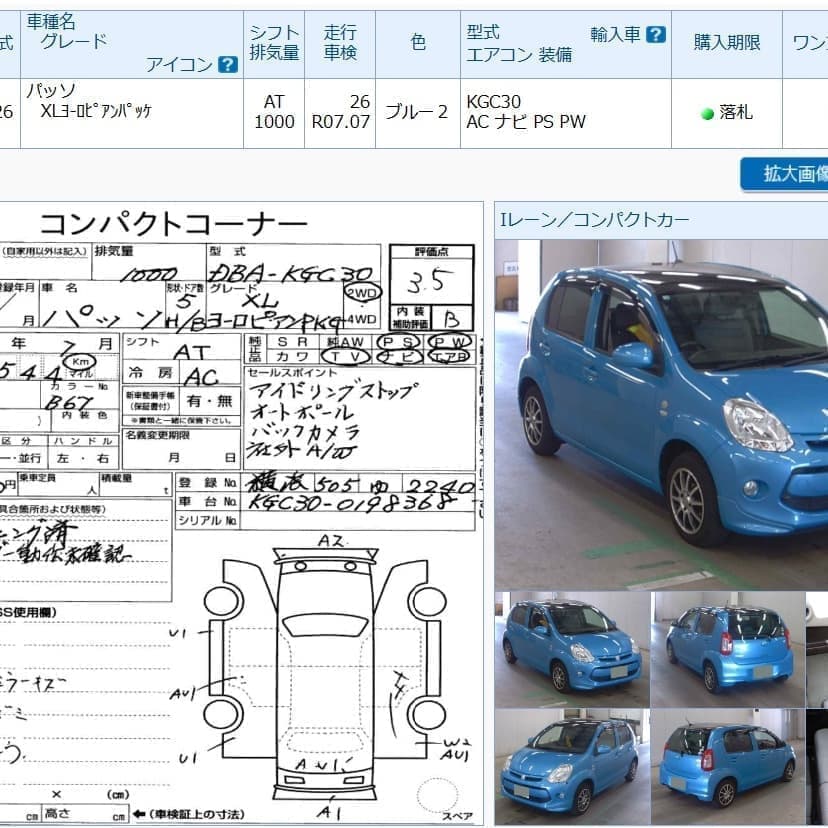828x828 pixels.
Task: Click the help icon beside アイコン
Action: click(x=228, y=65)
